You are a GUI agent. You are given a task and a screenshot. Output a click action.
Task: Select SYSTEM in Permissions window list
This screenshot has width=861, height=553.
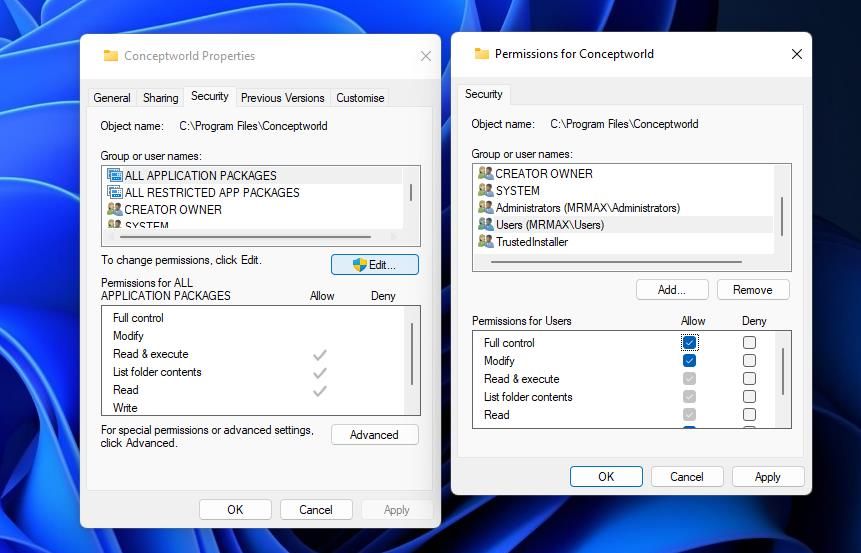pyautogui.click(x=624, y=190)
